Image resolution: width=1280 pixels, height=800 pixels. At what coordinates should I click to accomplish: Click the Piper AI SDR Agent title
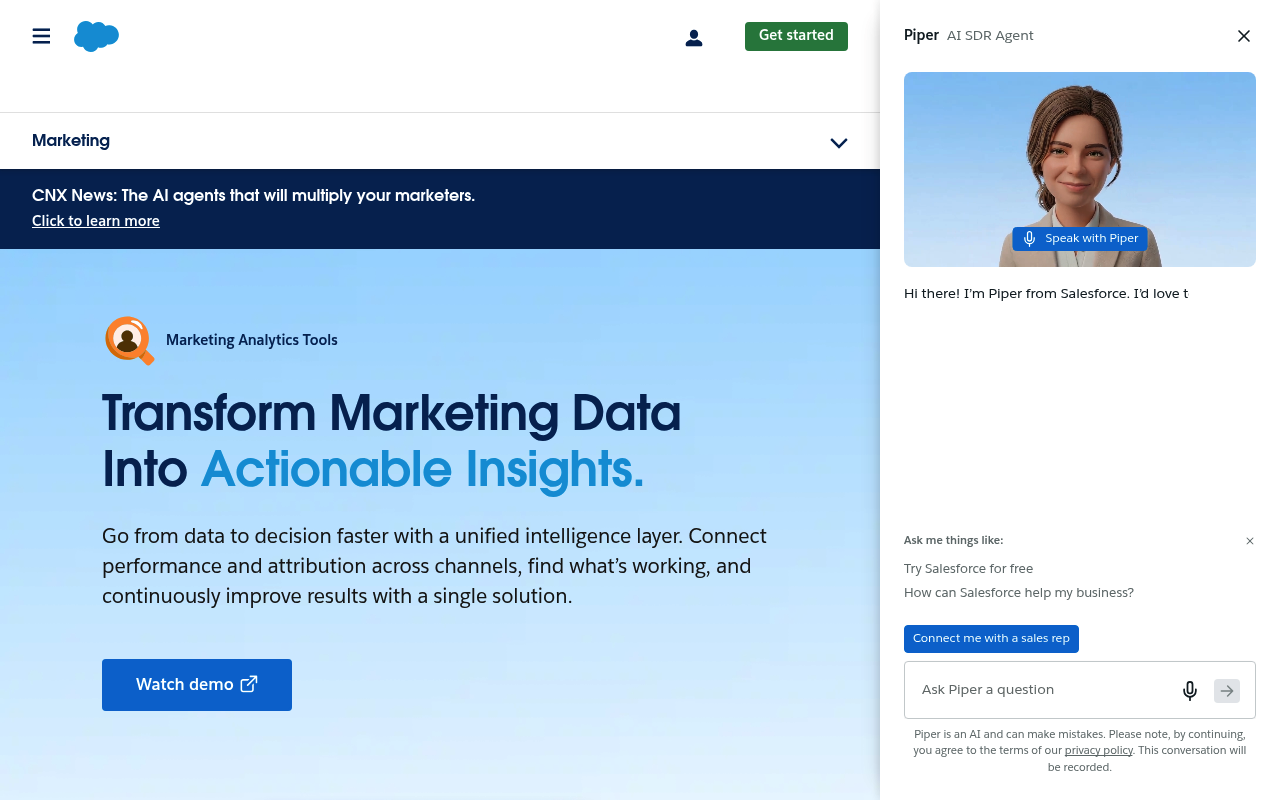pyautogui.click(x=969, y=35)
